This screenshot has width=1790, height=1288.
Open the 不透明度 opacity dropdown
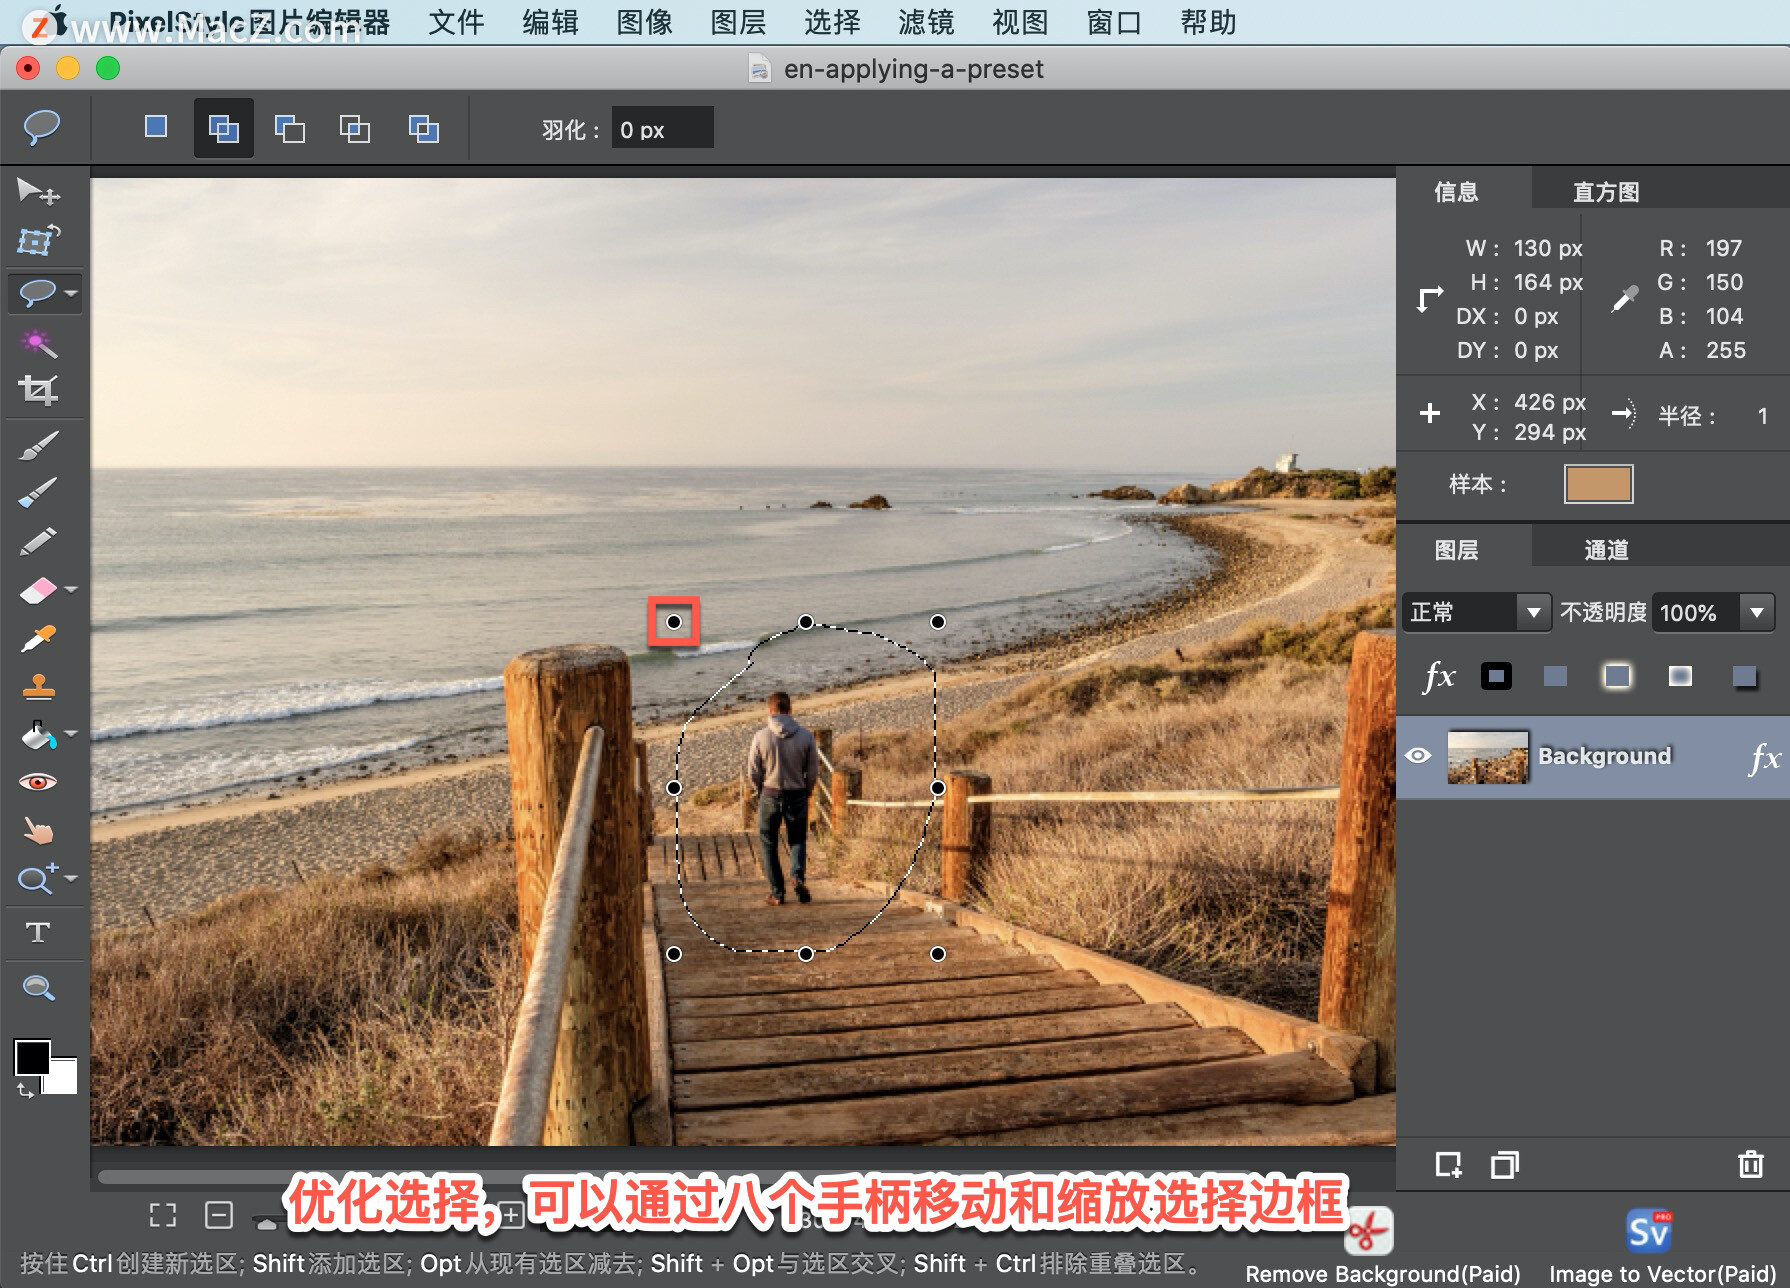click(1757, 612)
